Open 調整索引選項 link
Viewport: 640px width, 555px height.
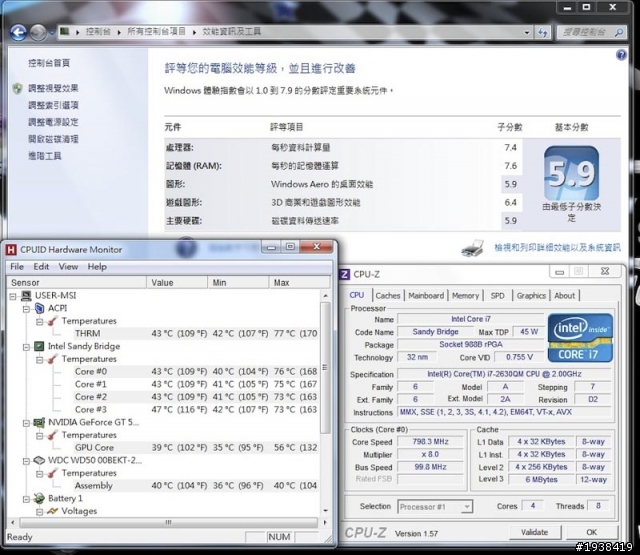(53, 105)
